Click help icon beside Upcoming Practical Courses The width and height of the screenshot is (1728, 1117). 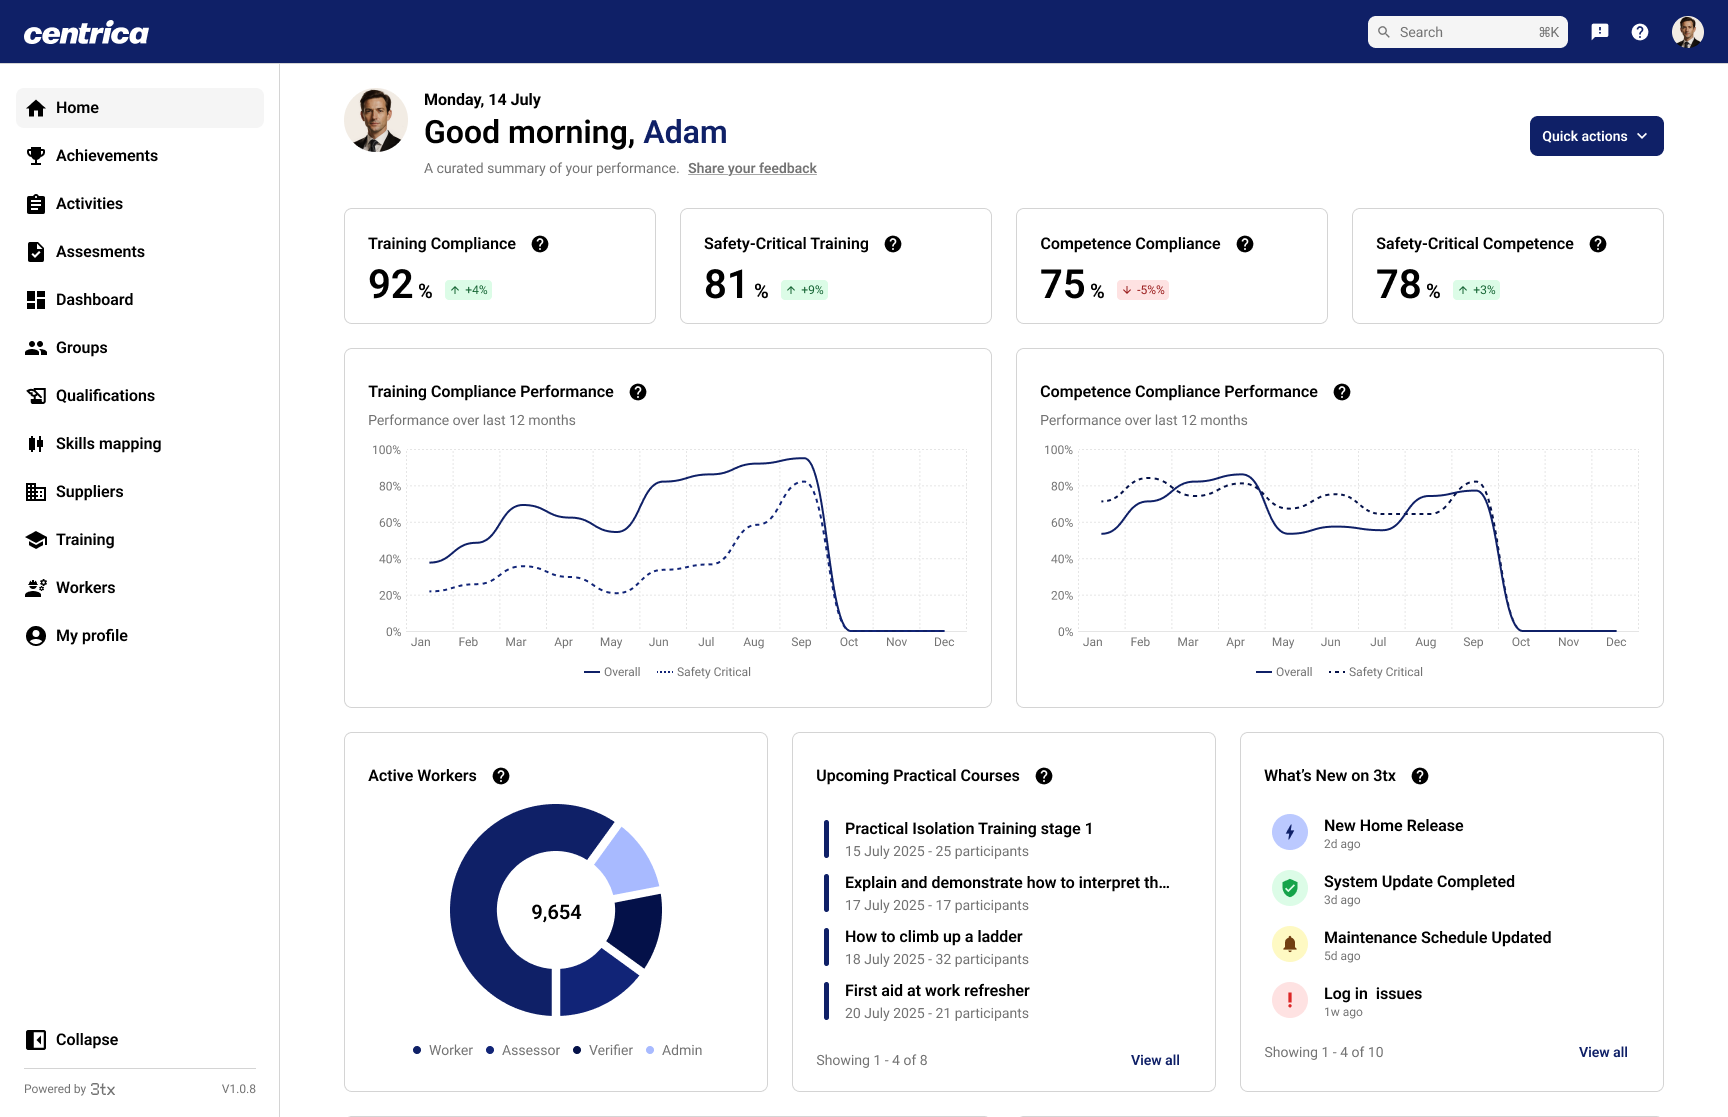(1044, 776)
